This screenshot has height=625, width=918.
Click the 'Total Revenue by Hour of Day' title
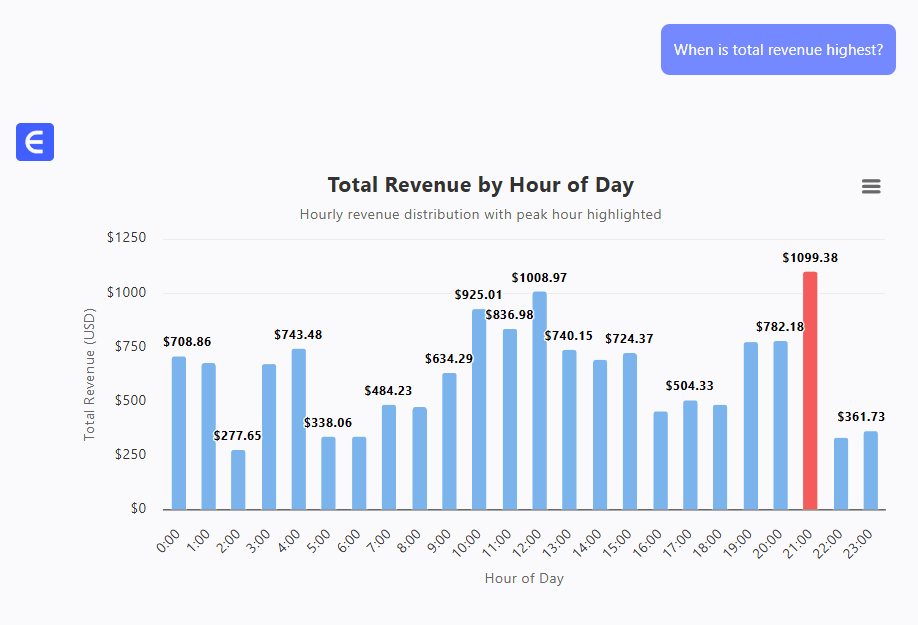(480, 185)
